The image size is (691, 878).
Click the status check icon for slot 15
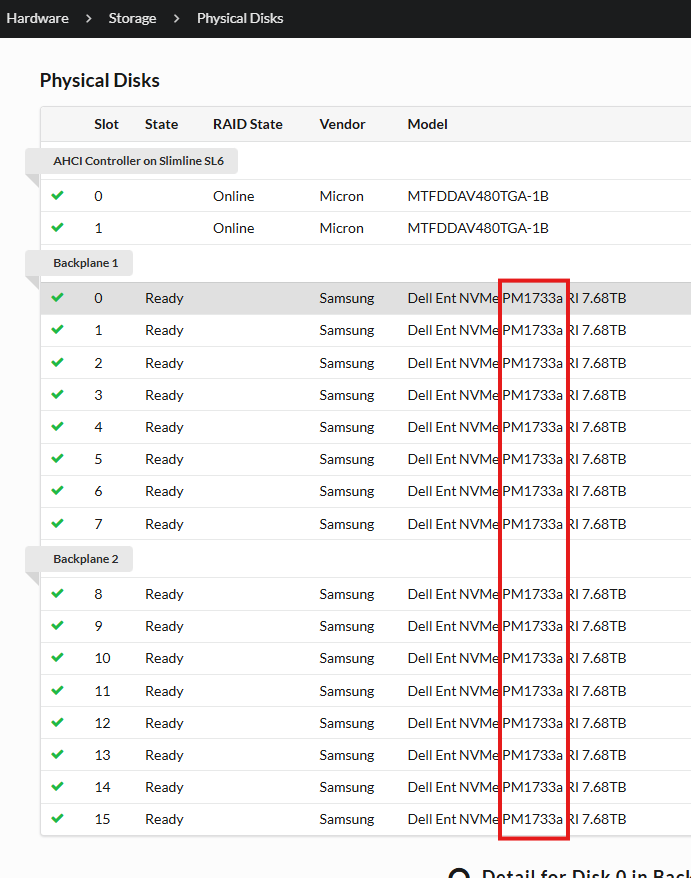tap(57, 818)
